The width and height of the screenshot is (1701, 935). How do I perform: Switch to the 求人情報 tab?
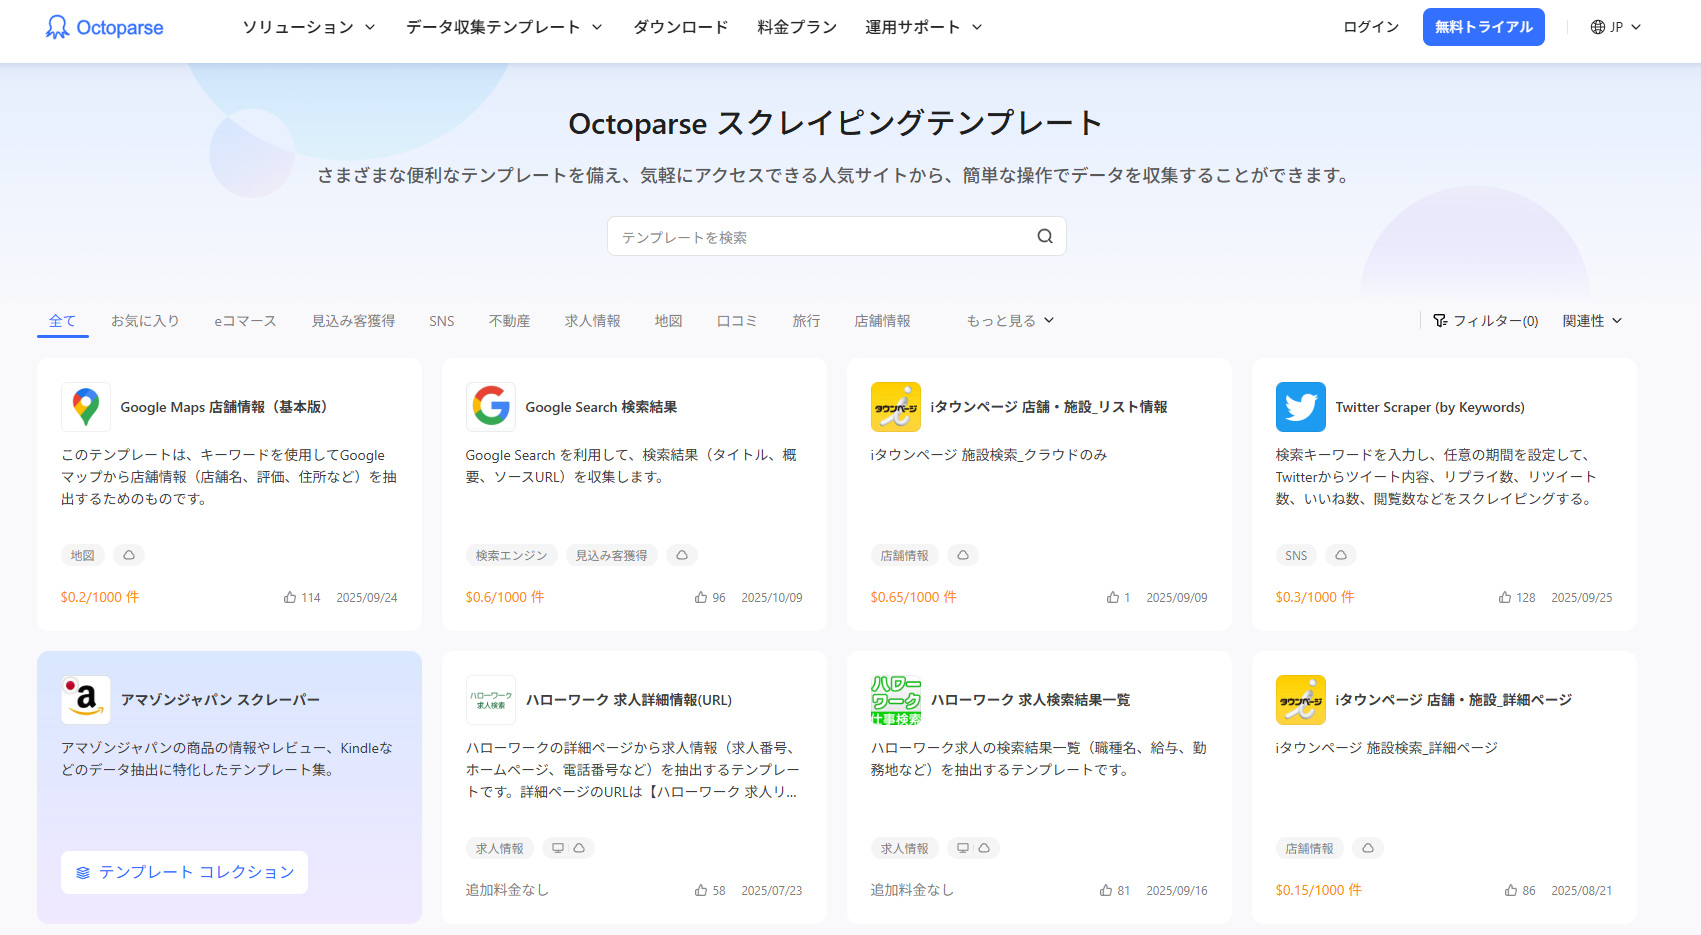click(x=592, y=321)
